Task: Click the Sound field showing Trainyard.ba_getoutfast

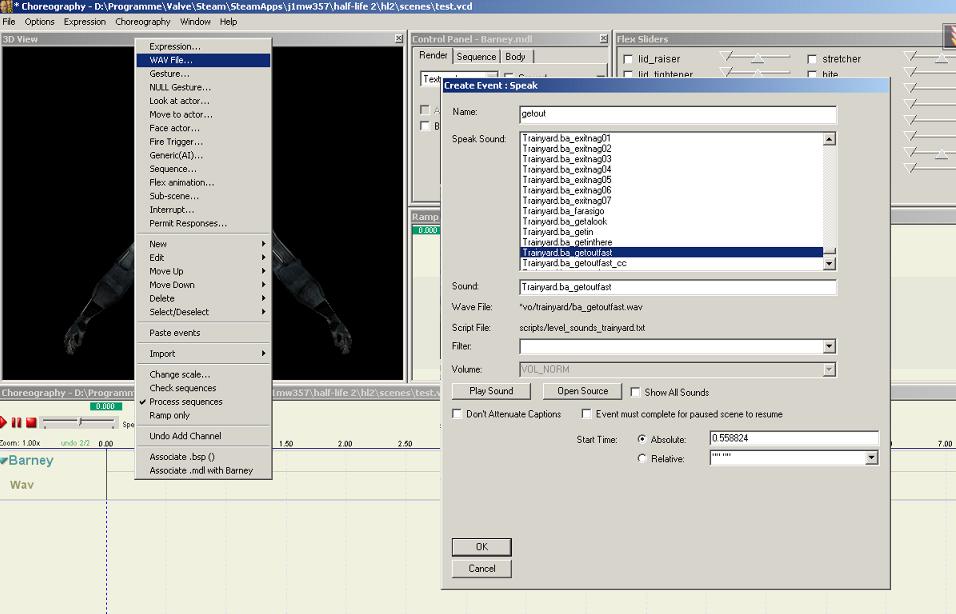Action: (x=677, y=287)
